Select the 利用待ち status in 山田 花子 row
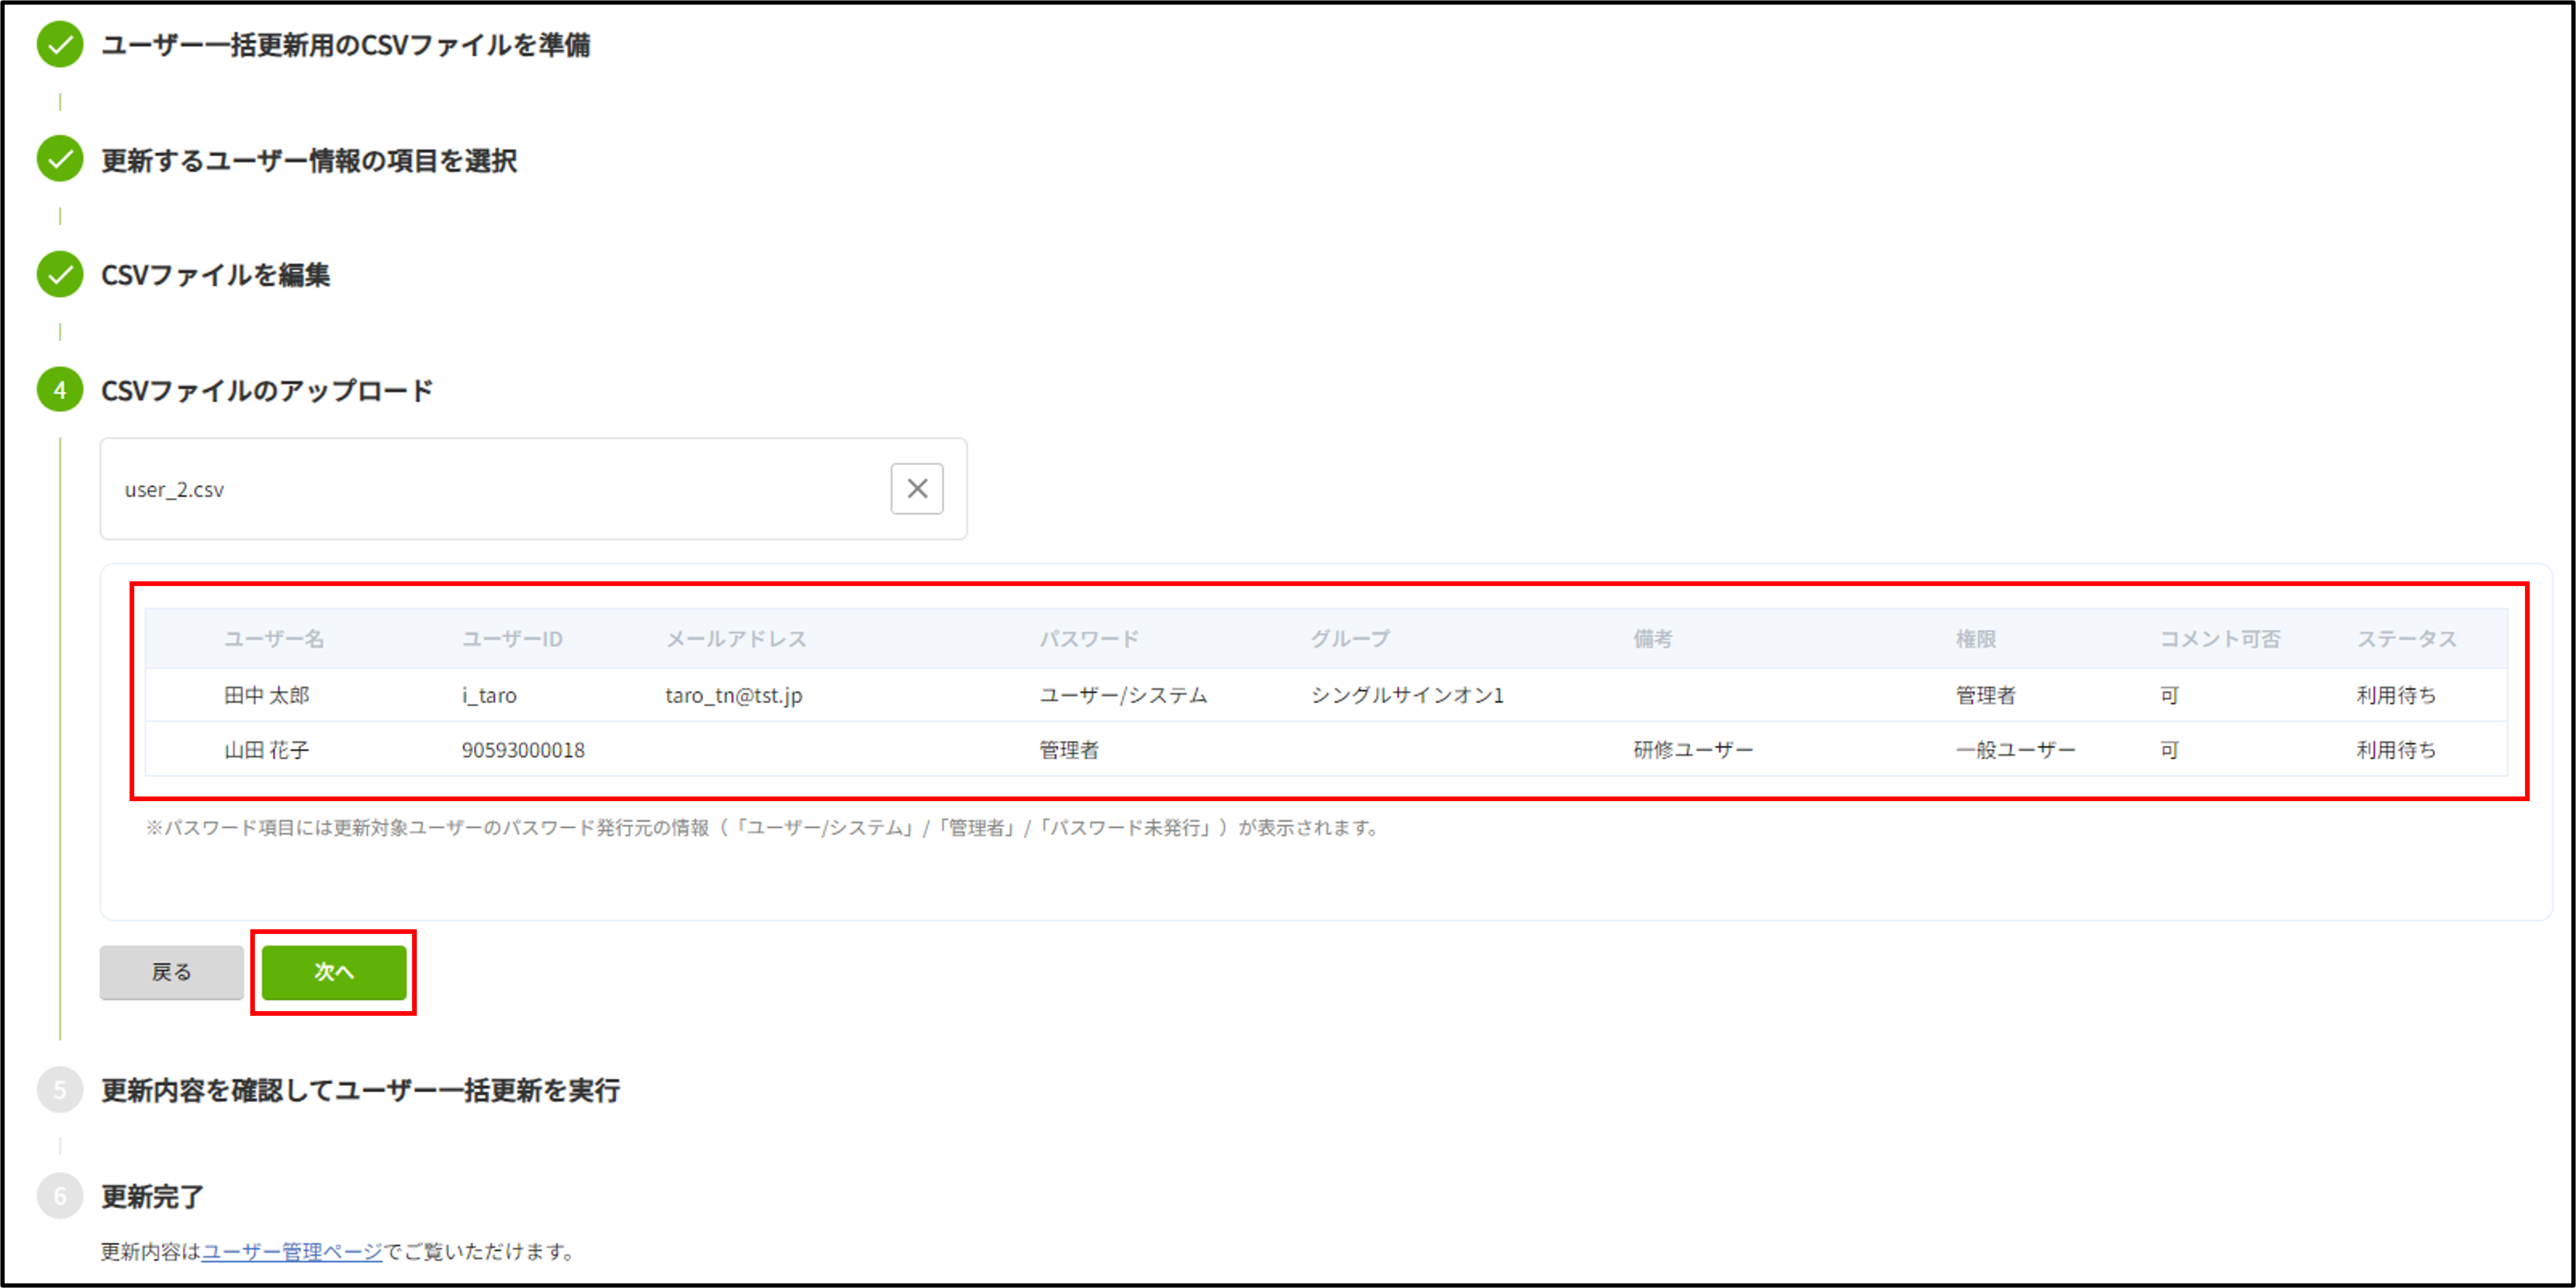 2396,750
